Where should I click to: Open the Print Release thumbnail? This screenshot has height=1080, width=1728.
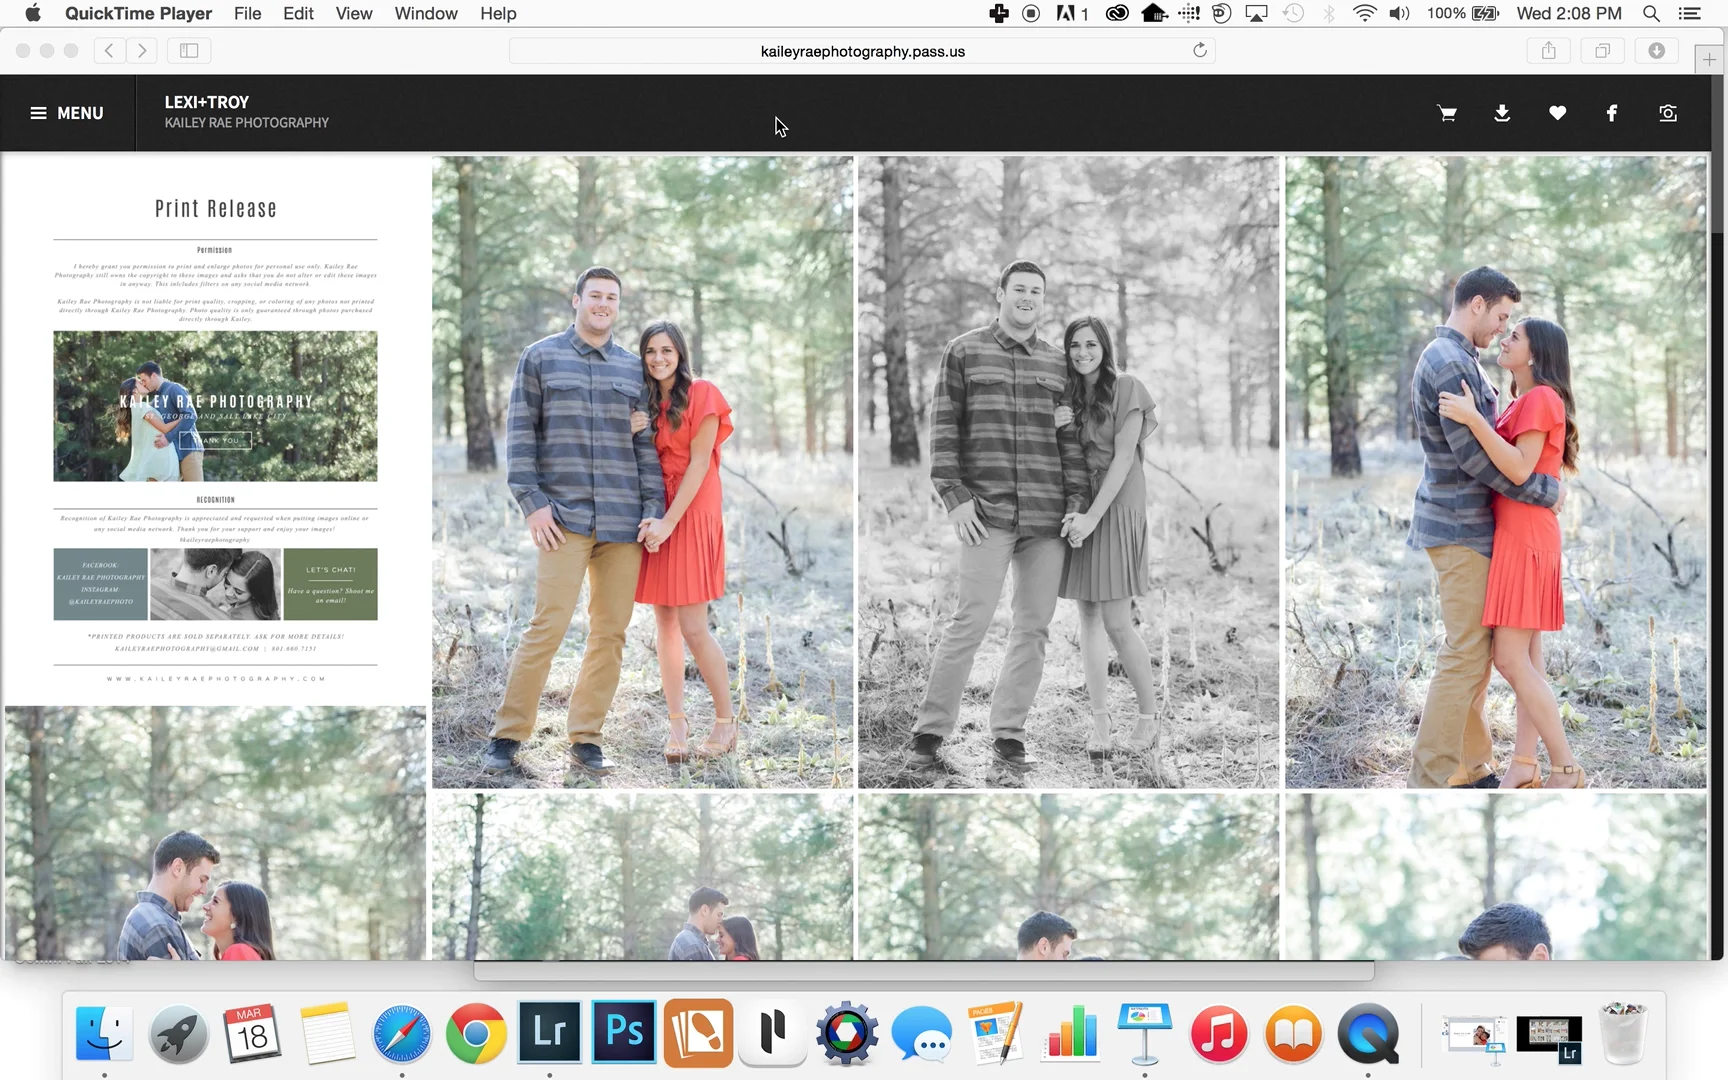(x=215, y=428)
